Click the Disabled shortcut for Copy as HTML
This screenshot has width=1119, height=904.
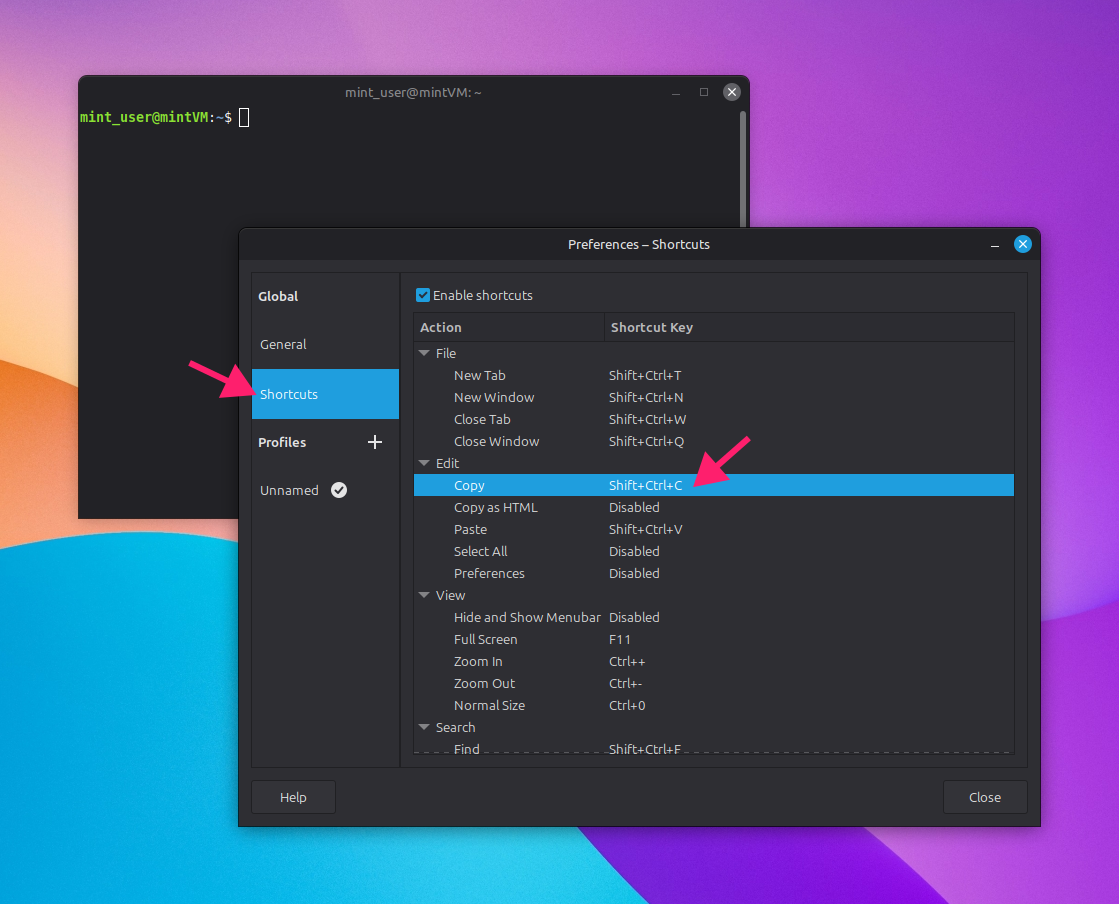tap(634, 507)
